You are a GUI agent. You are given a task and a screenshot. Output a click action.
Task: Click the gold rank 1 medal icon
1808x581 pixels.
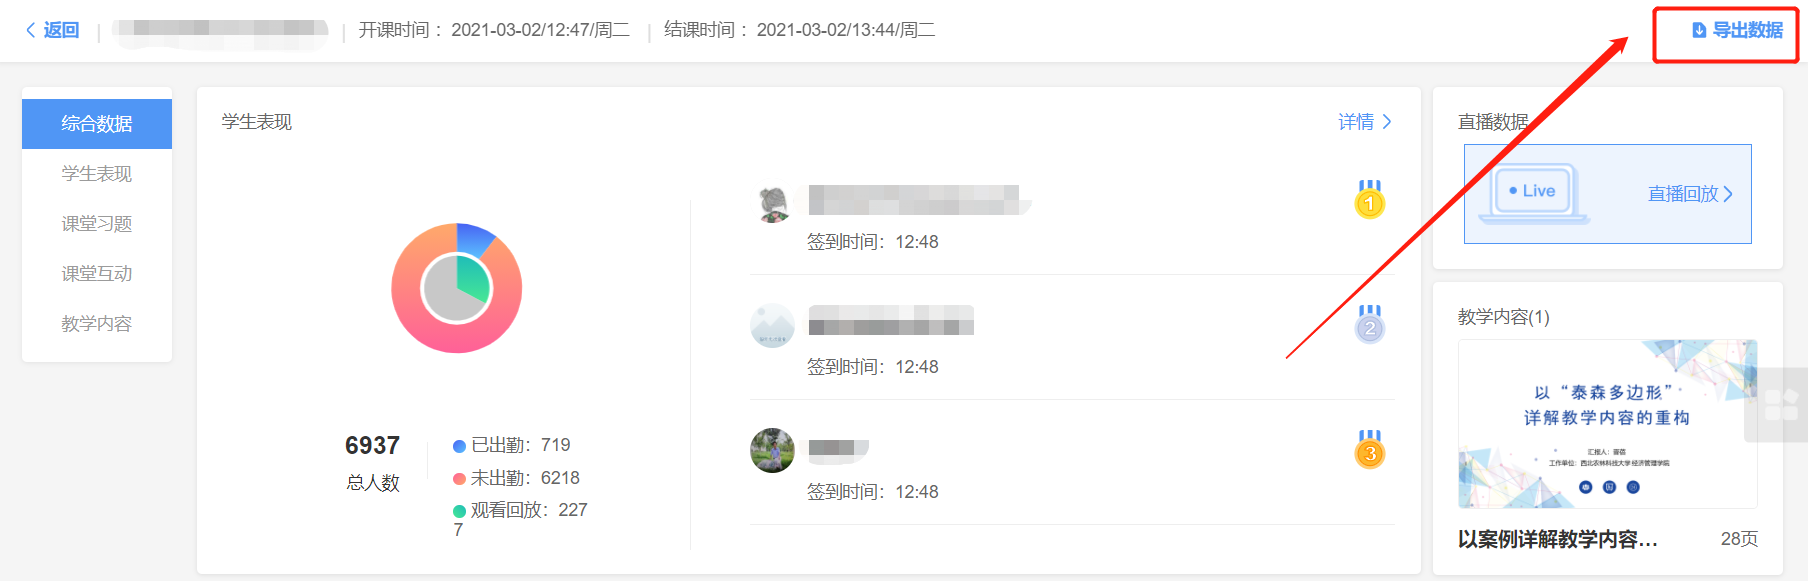tap(1370, 199)
